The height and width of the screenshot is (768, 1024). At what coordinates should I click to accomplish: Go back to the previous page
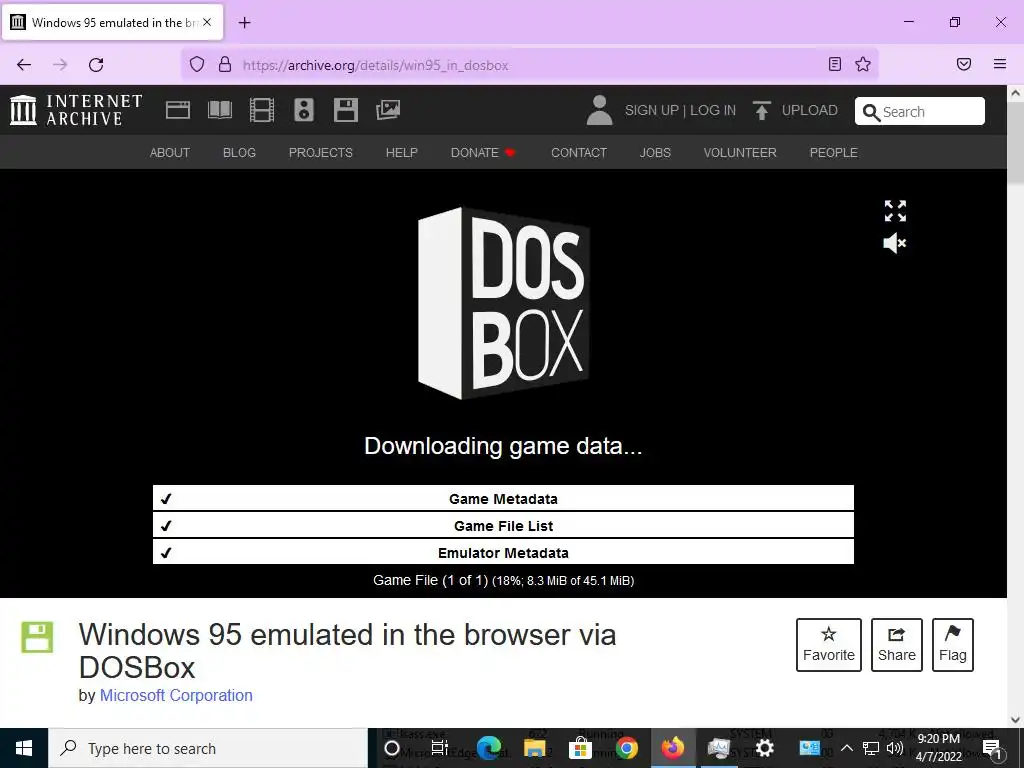(x=24, y=65)
